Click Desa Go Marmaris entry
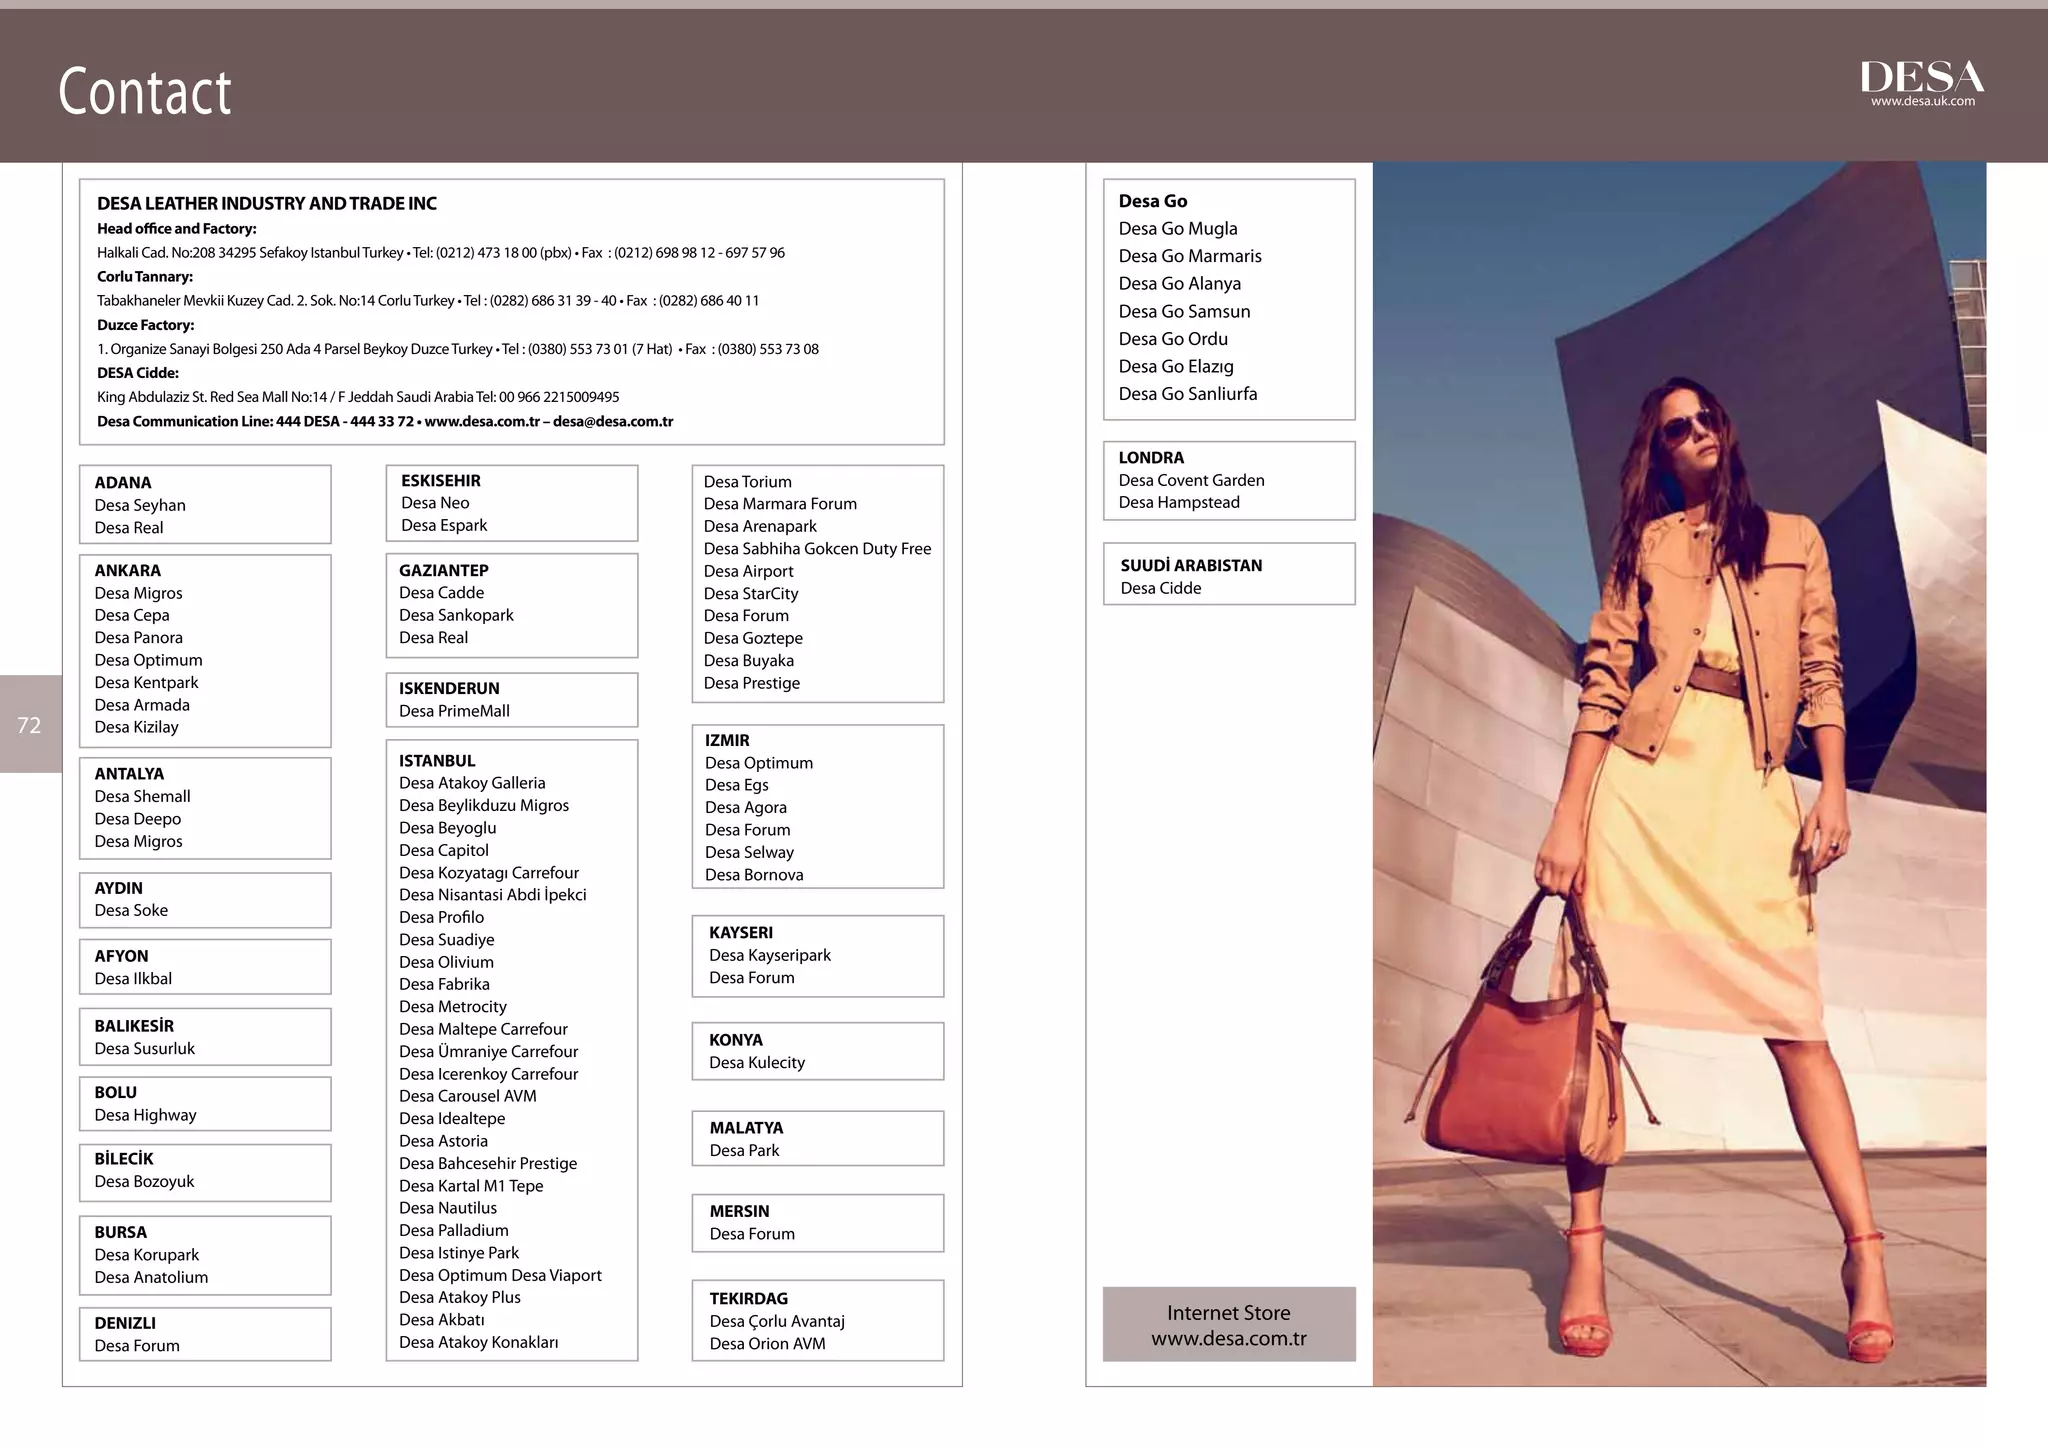 1191,256
